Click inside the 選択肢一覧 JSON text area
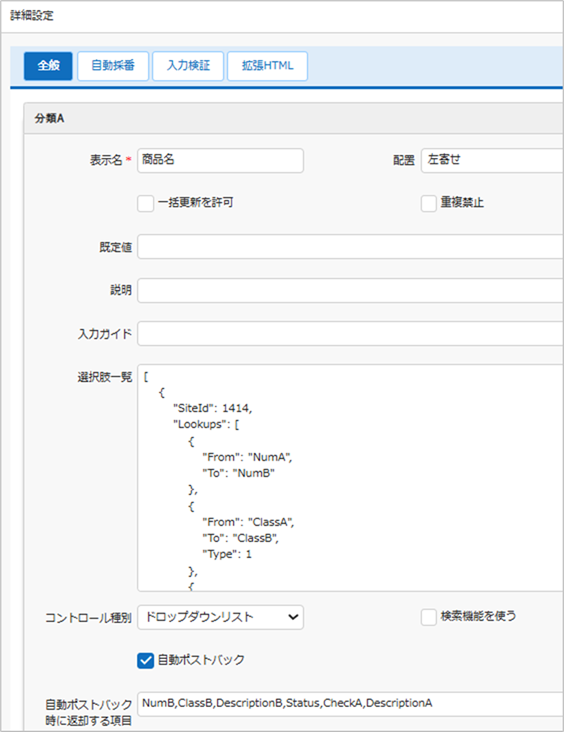The width and height of the screenshot is (568, 735). coord(350,478)
